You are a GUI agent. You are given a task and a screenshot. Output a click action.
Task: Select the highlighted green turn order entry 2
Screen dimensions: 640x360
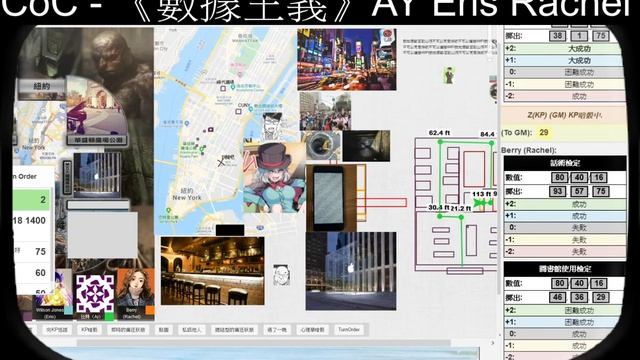click(x=32, y=200)
